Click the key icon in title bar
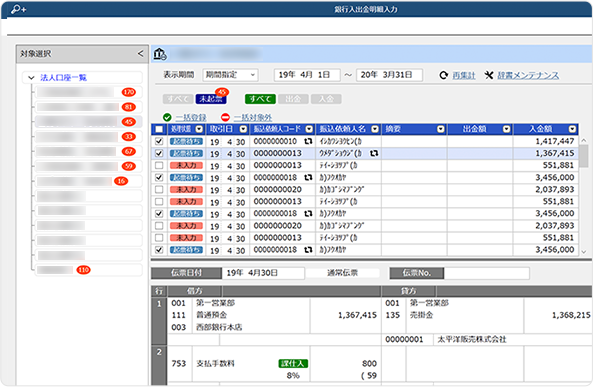 click(x=18, y=9)
